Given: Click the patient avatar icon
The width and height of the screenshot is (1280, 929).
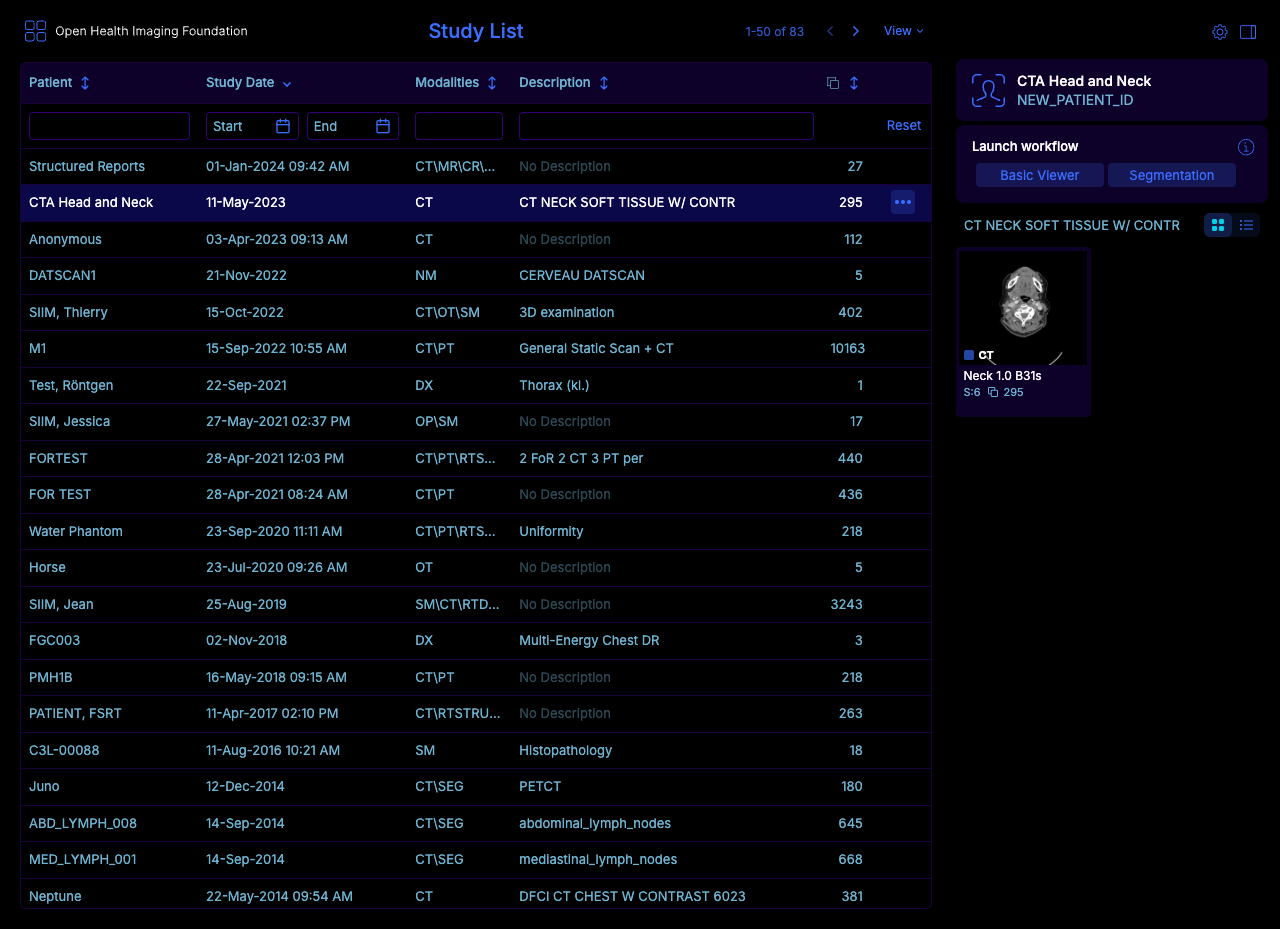Looking at the screenshot, I should pos(989,90).
